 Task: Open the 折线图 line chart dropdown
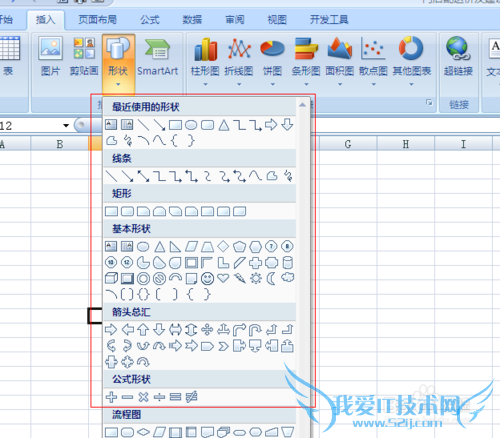[239, 62]
